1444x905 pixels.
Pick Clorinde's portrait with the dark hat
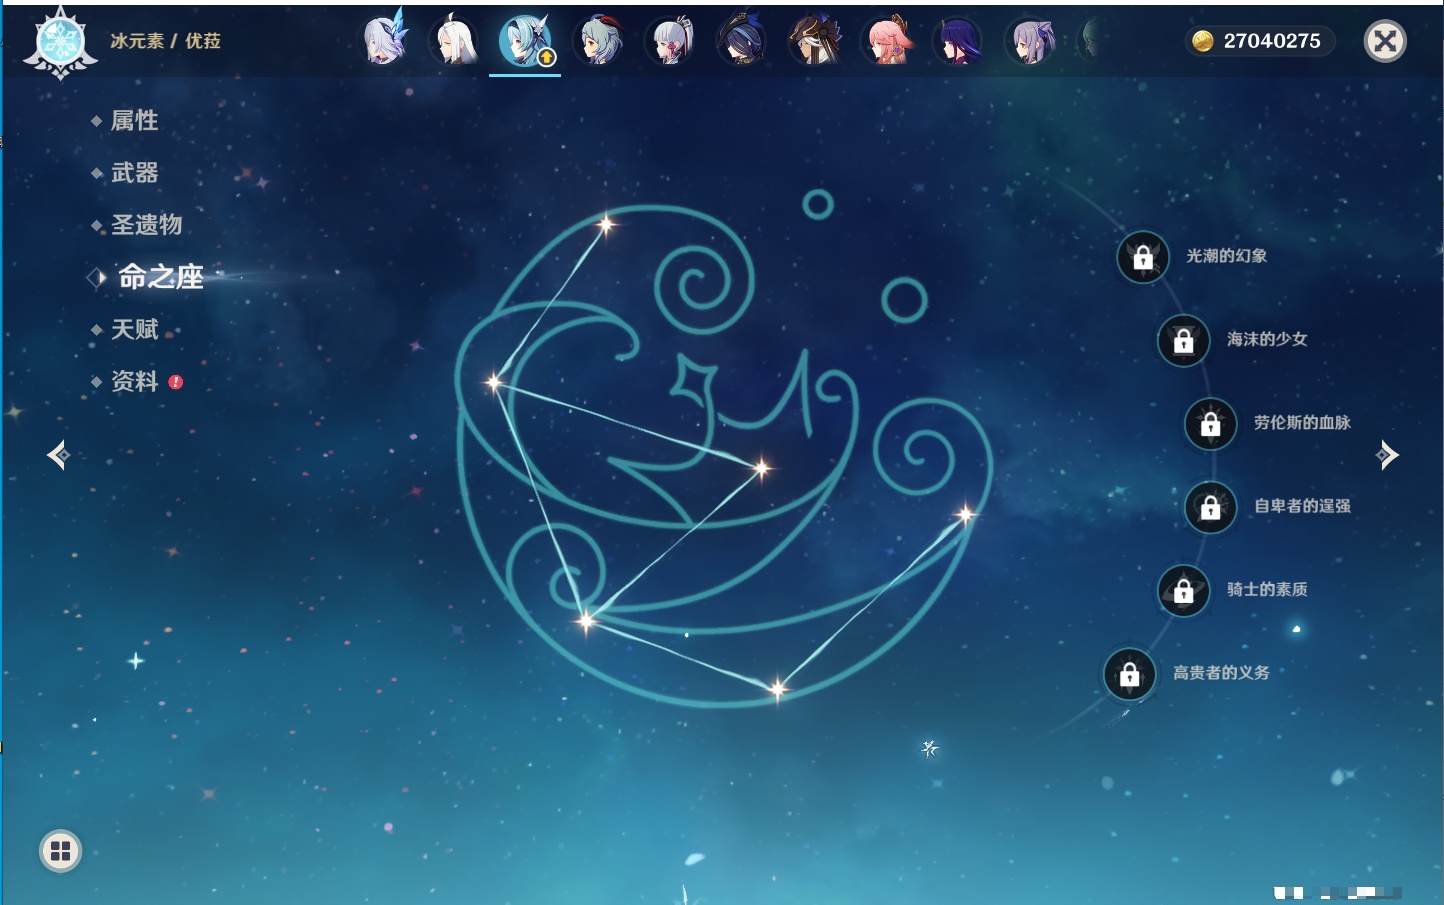click(743, 41)
